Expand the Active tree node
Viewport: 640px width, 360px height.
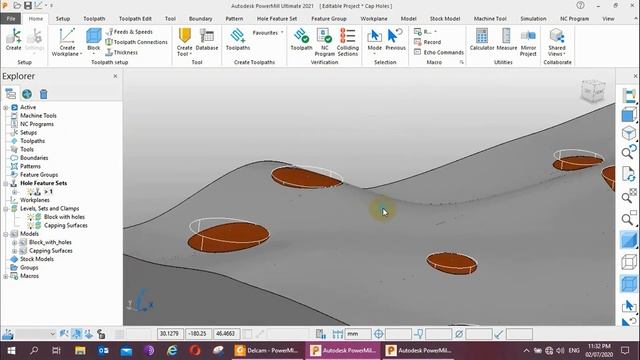[6, 107]
